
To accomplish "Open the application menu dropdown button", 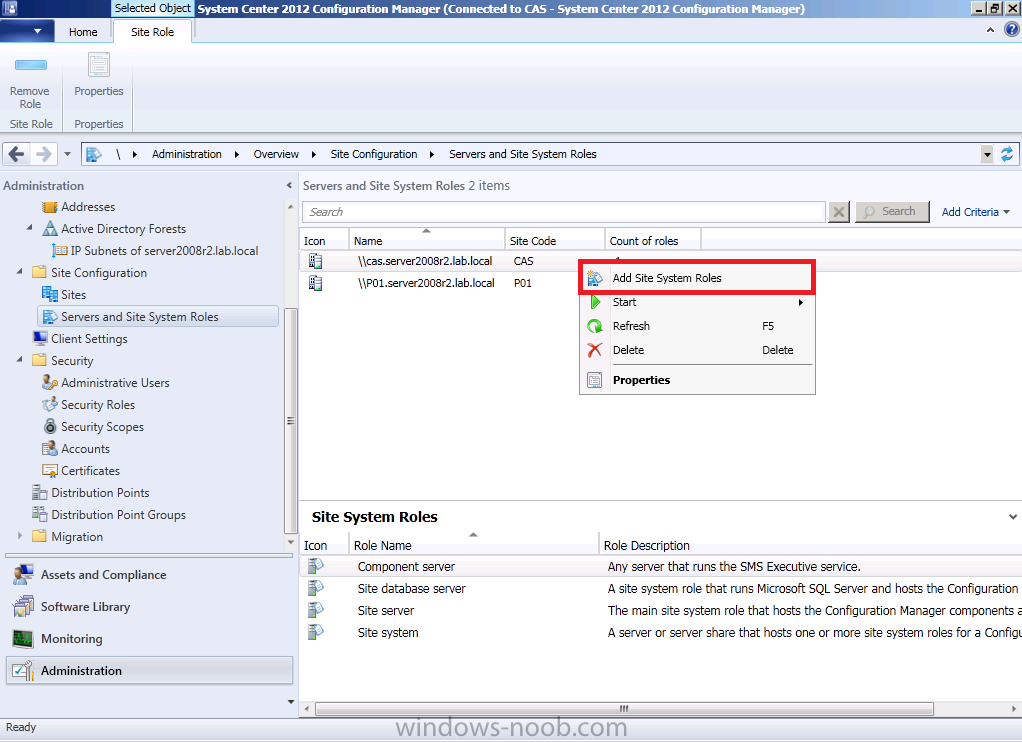I will (27, 31).
